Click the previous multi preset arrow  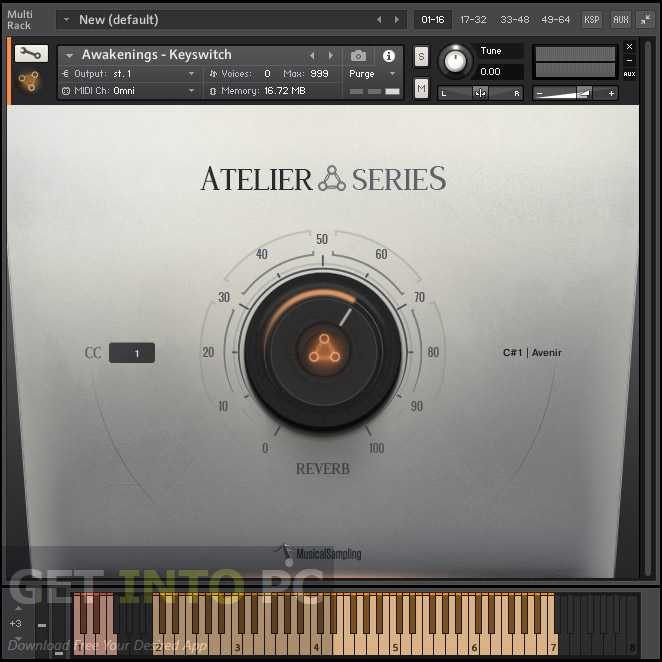coord(379,20)
